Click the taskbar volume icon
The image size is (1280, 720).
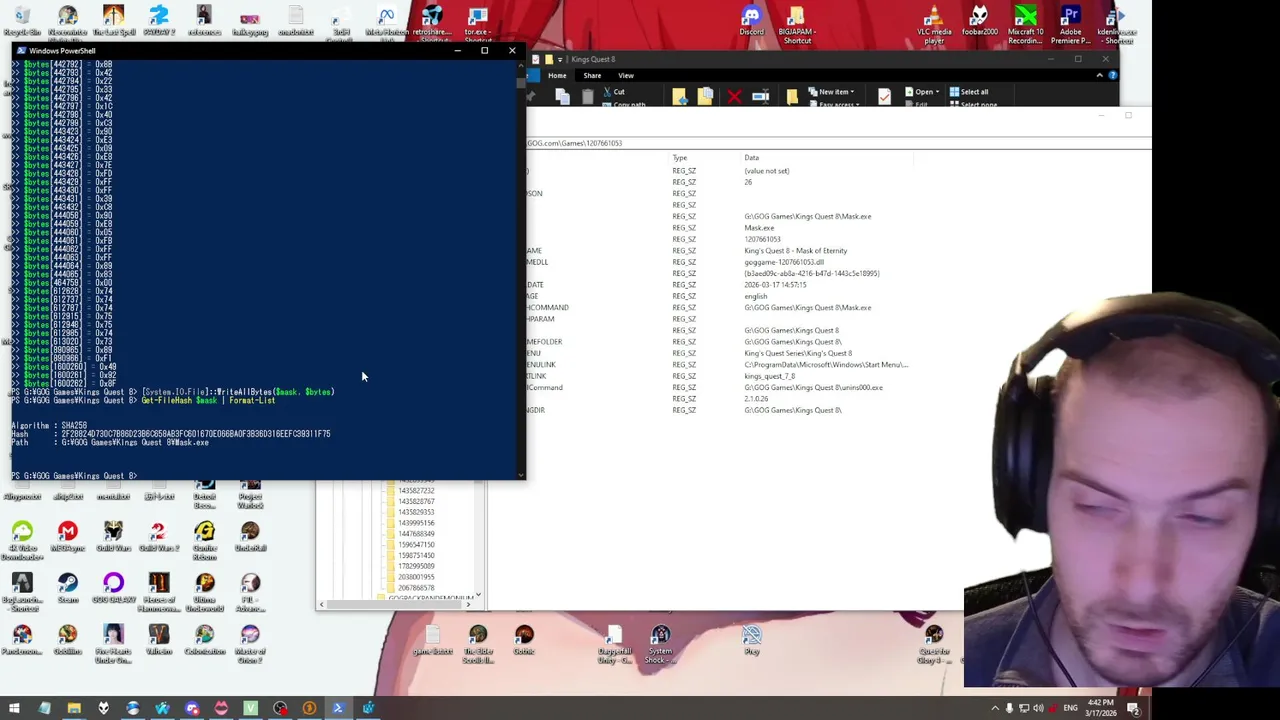1038,708
